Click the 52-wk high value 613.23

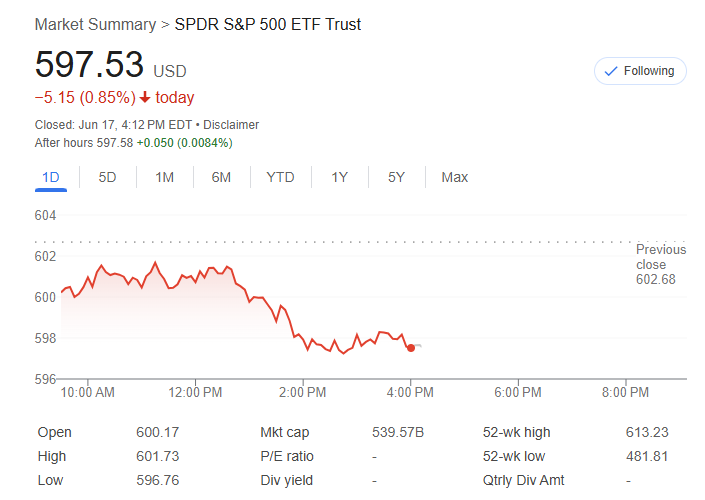pyautogui.click(x=647, y=432)
